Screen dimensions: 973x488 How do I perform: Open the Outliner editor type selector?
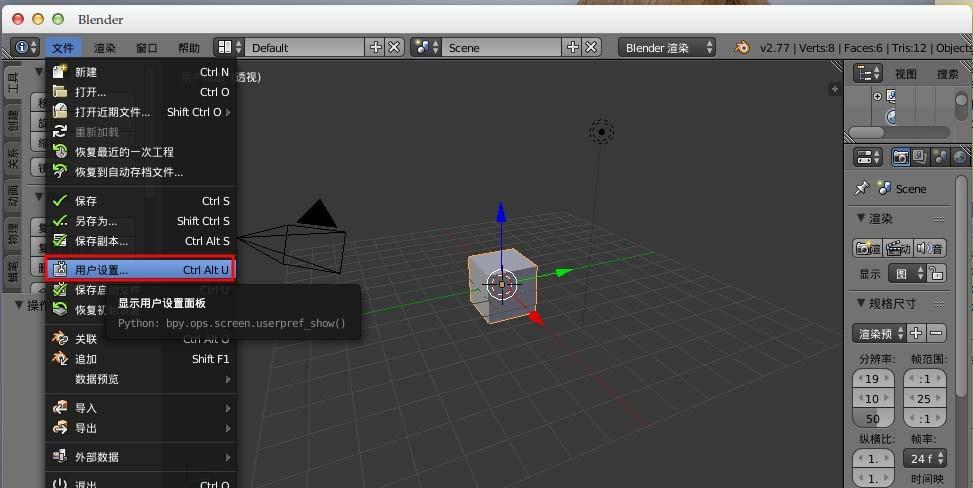[868, 73]
